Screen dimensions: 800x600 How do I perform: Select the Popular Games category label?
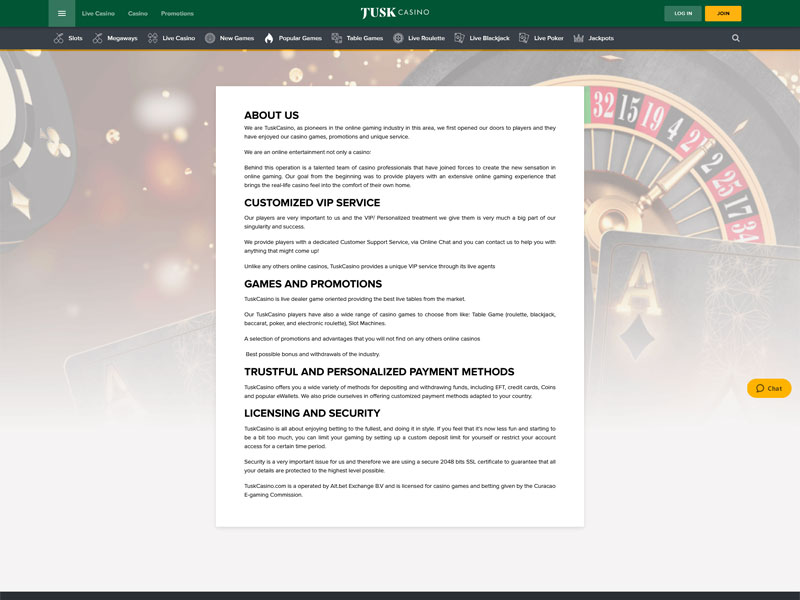coord(300,38)
